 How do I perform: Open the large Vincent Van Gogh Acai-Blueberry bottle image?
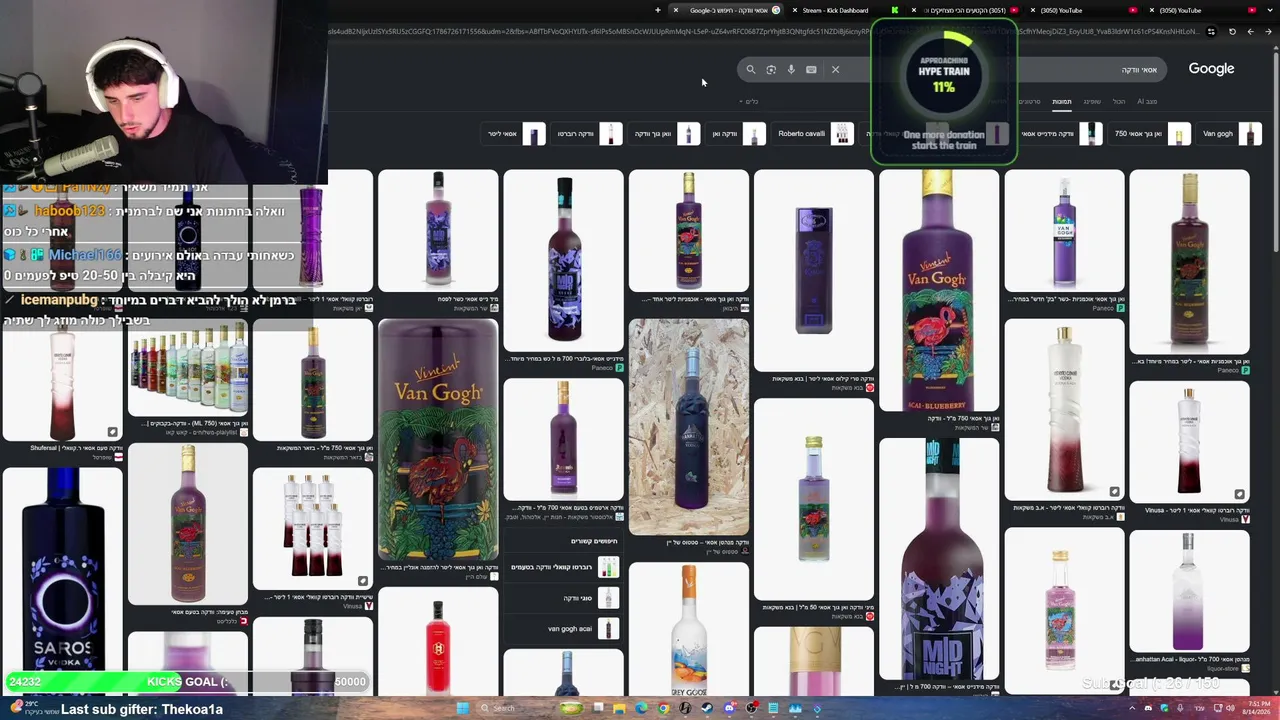938,290
